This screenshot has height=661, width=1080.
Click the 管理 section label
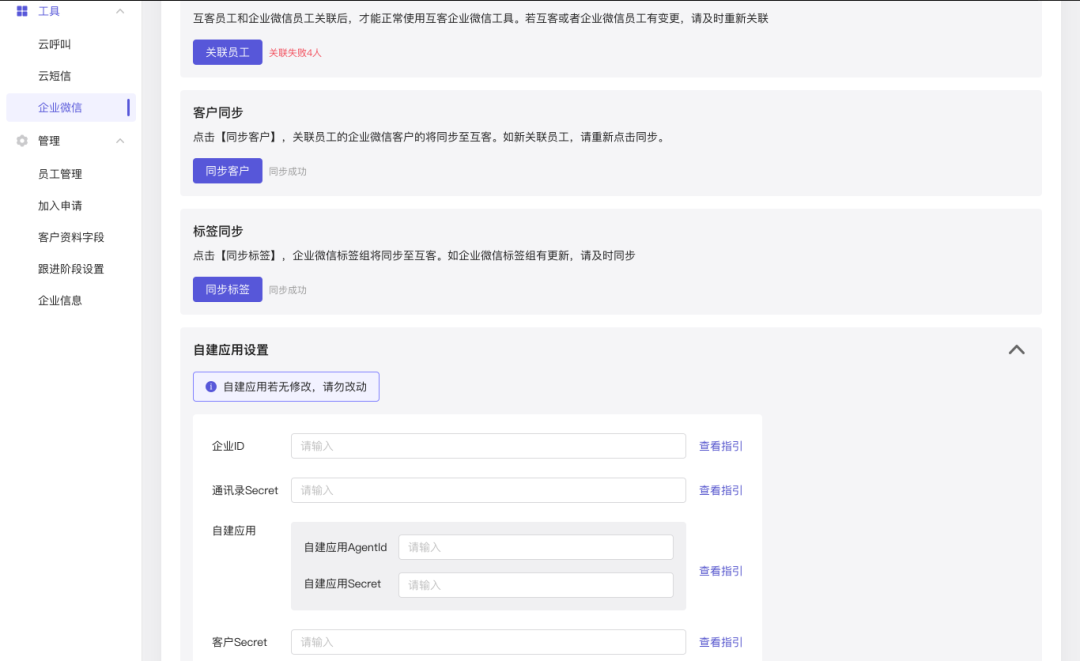coord(49,140)
